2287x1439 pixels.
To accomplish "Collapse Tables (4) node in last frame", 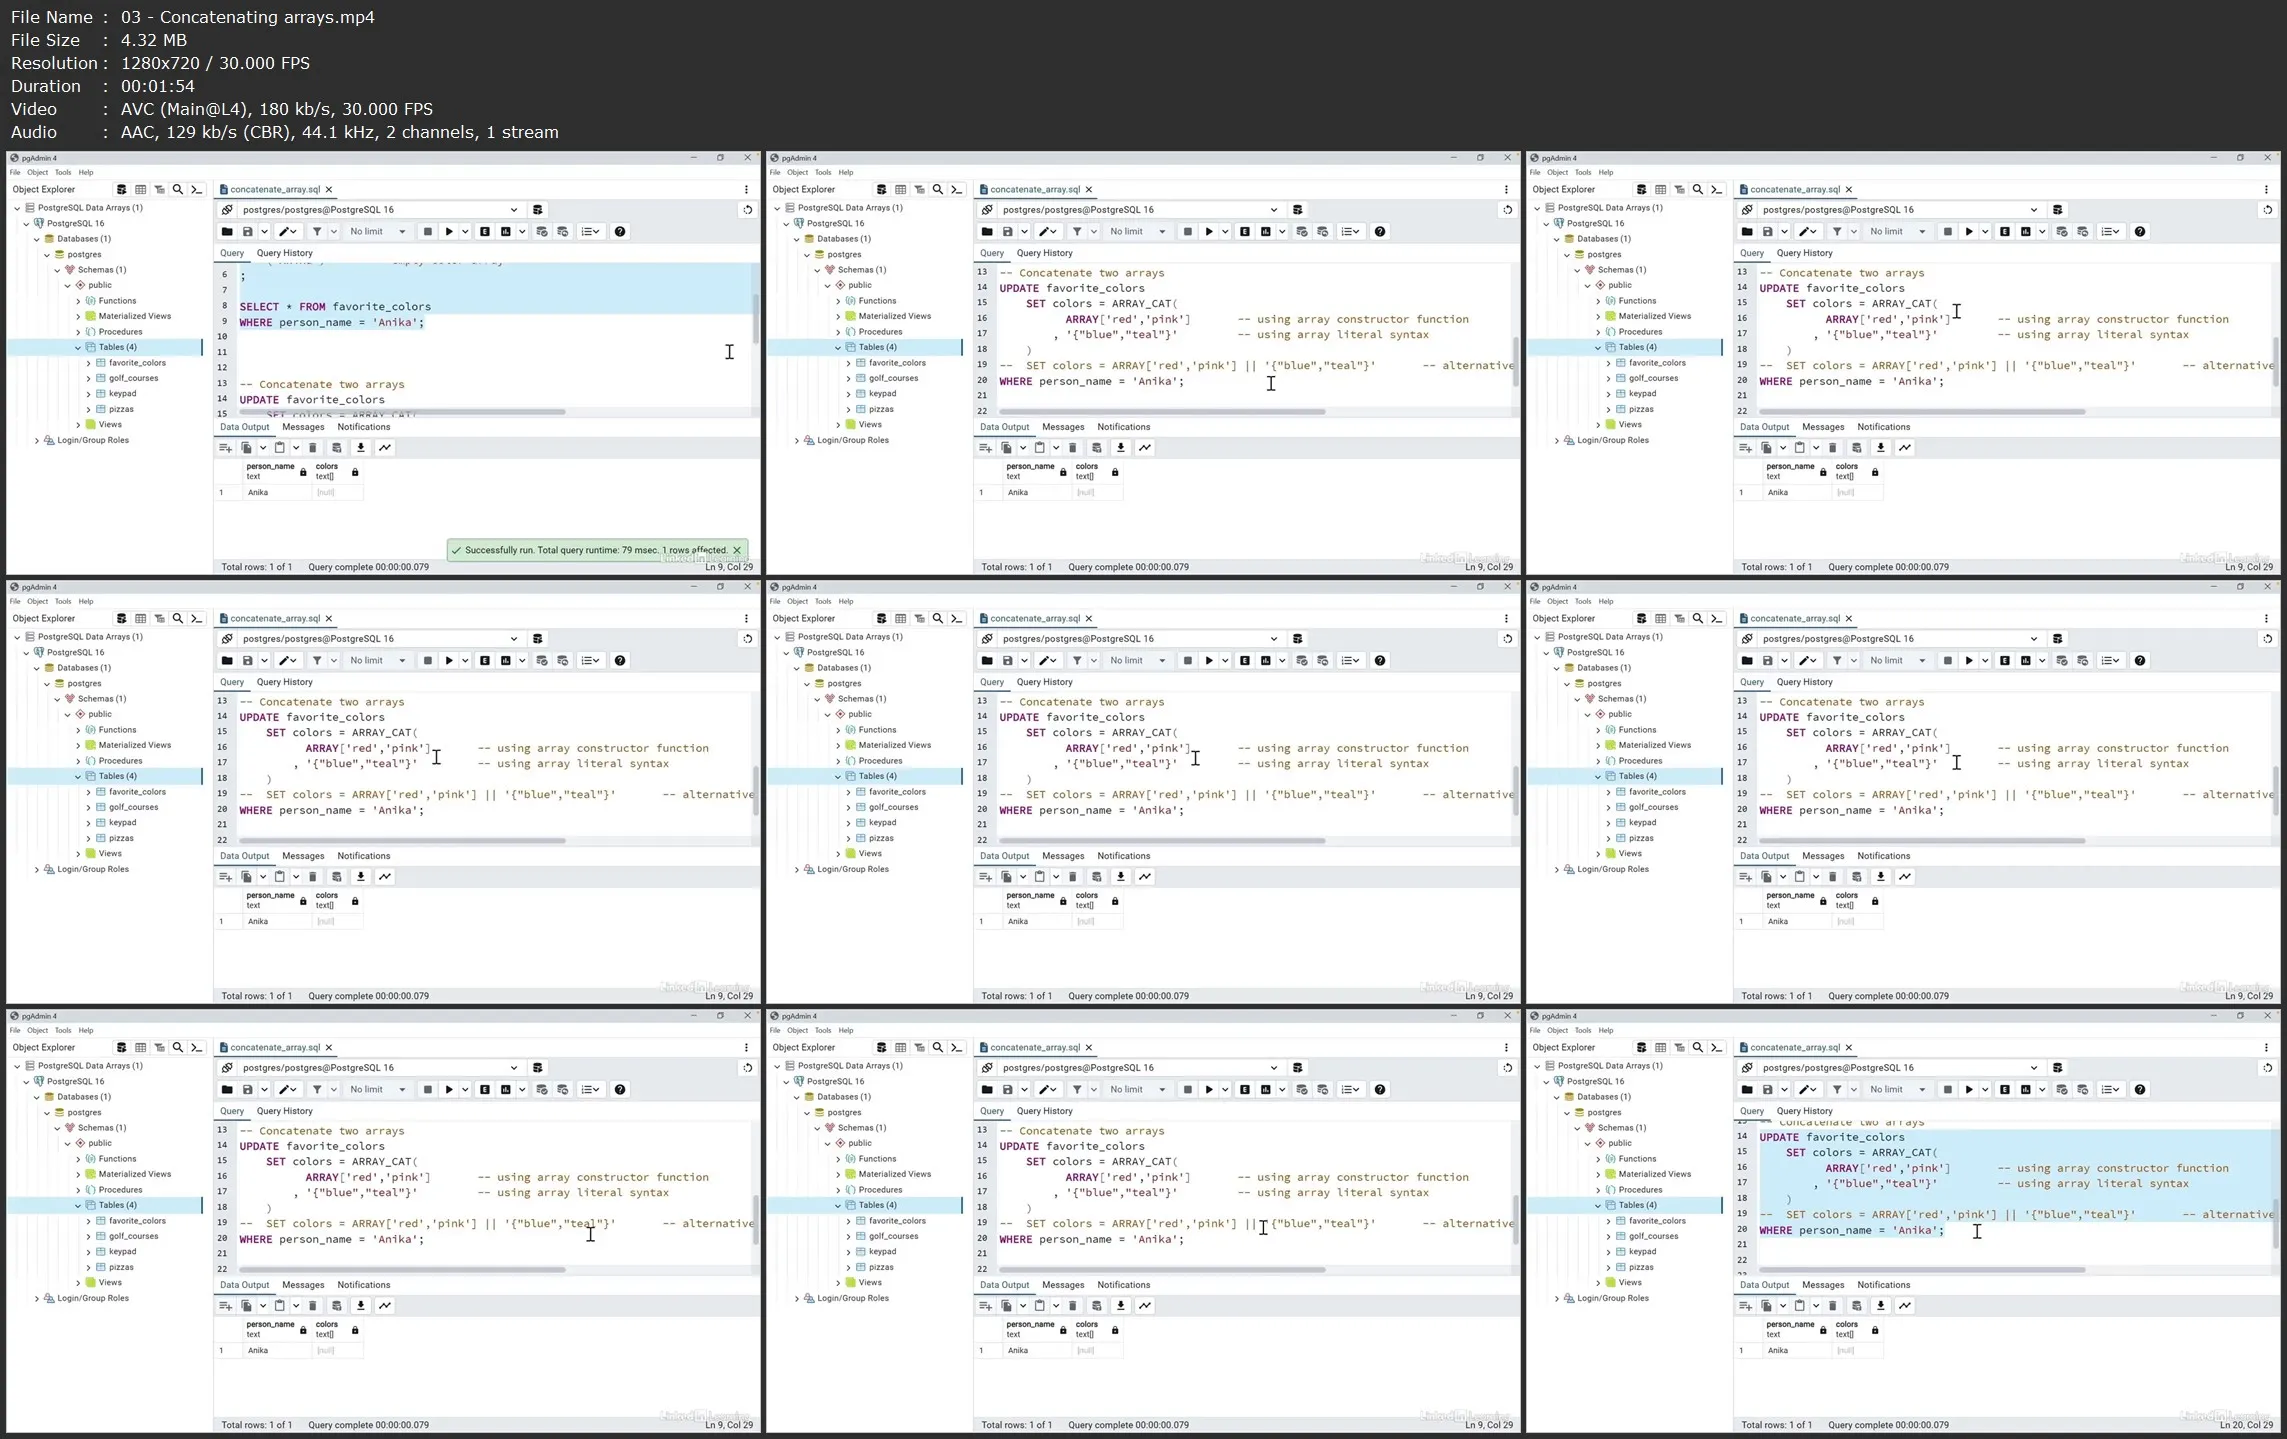I will (x=1598, y=1205).
